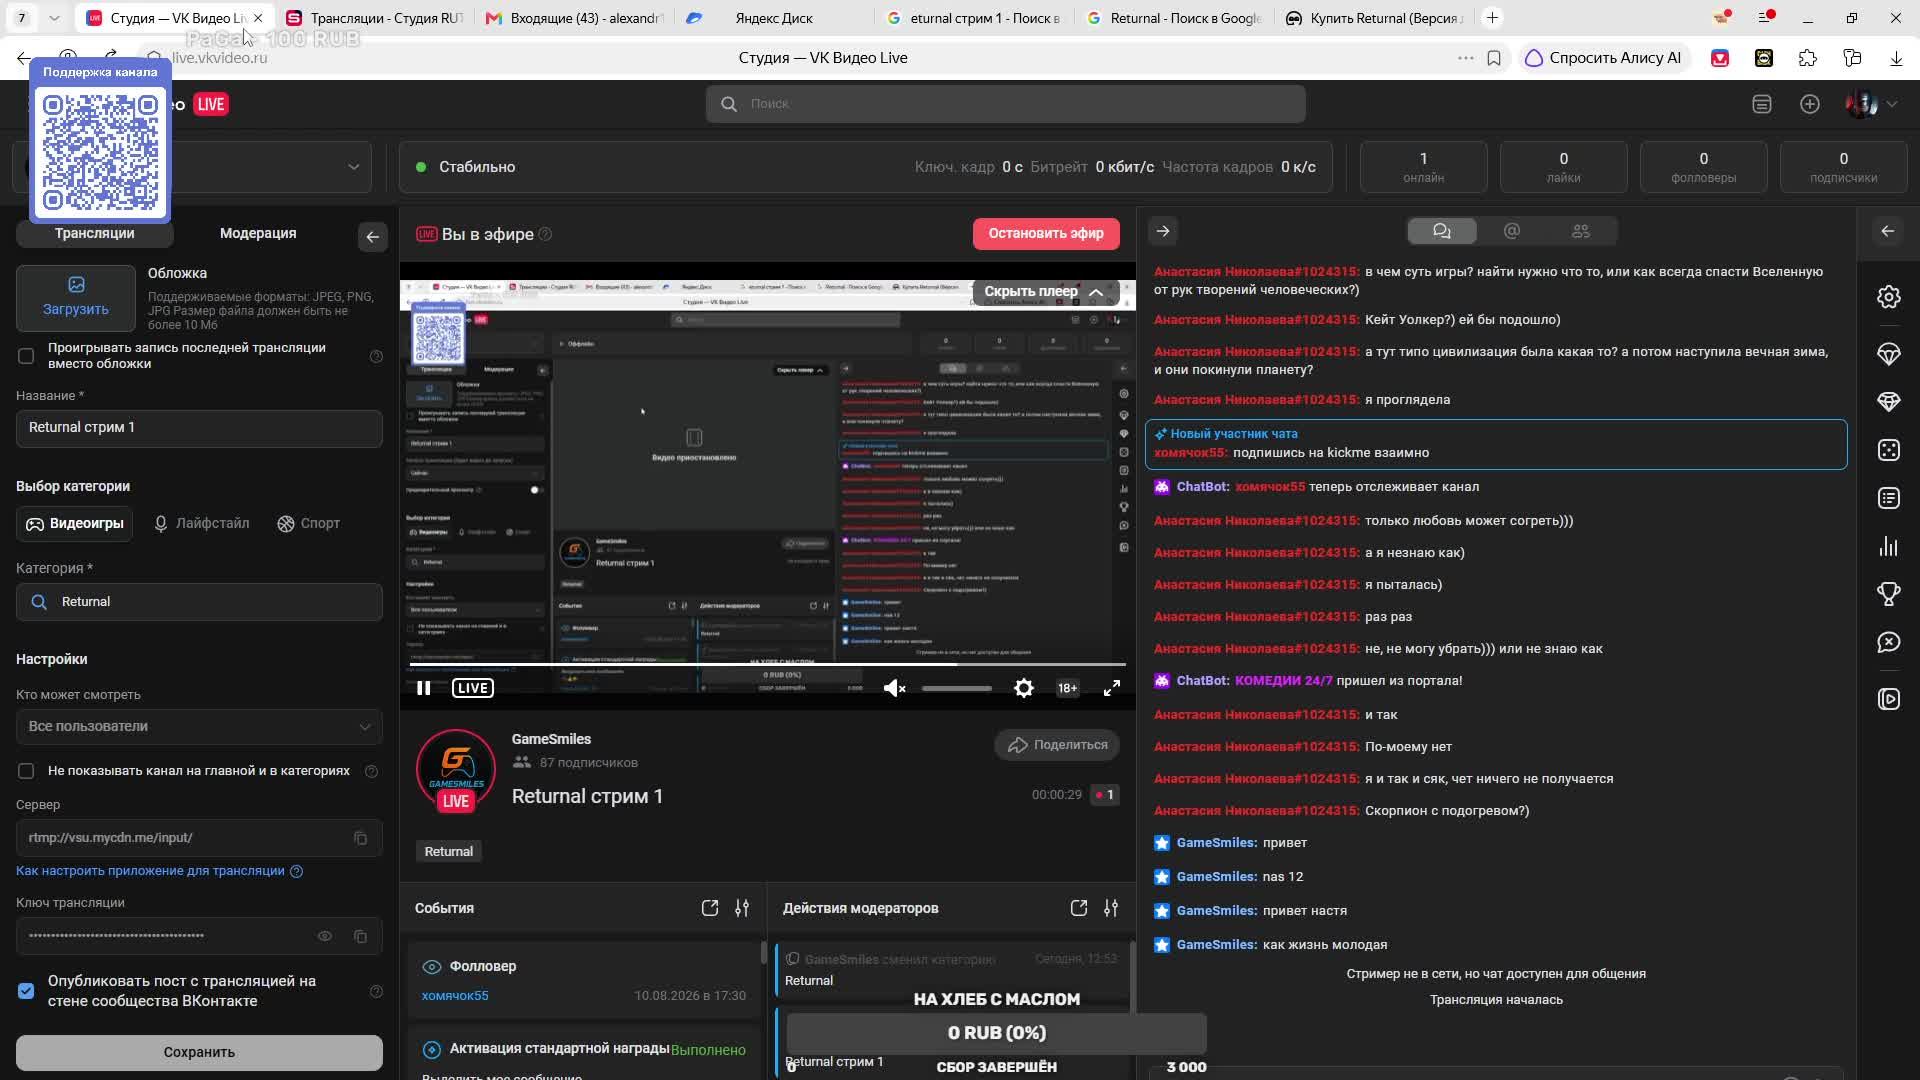Collapse chat panel with right arrow
The image size is (1920, 1080).
1163,231
